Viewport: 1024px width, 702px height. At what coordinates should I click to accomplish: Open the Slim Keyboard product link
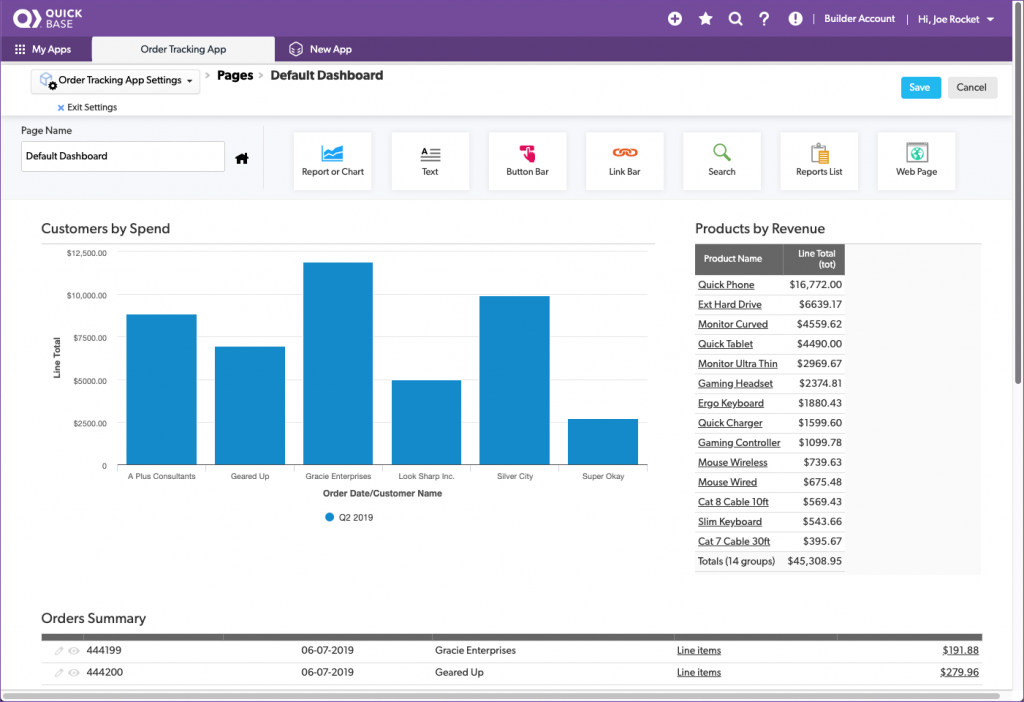point(729,522)
